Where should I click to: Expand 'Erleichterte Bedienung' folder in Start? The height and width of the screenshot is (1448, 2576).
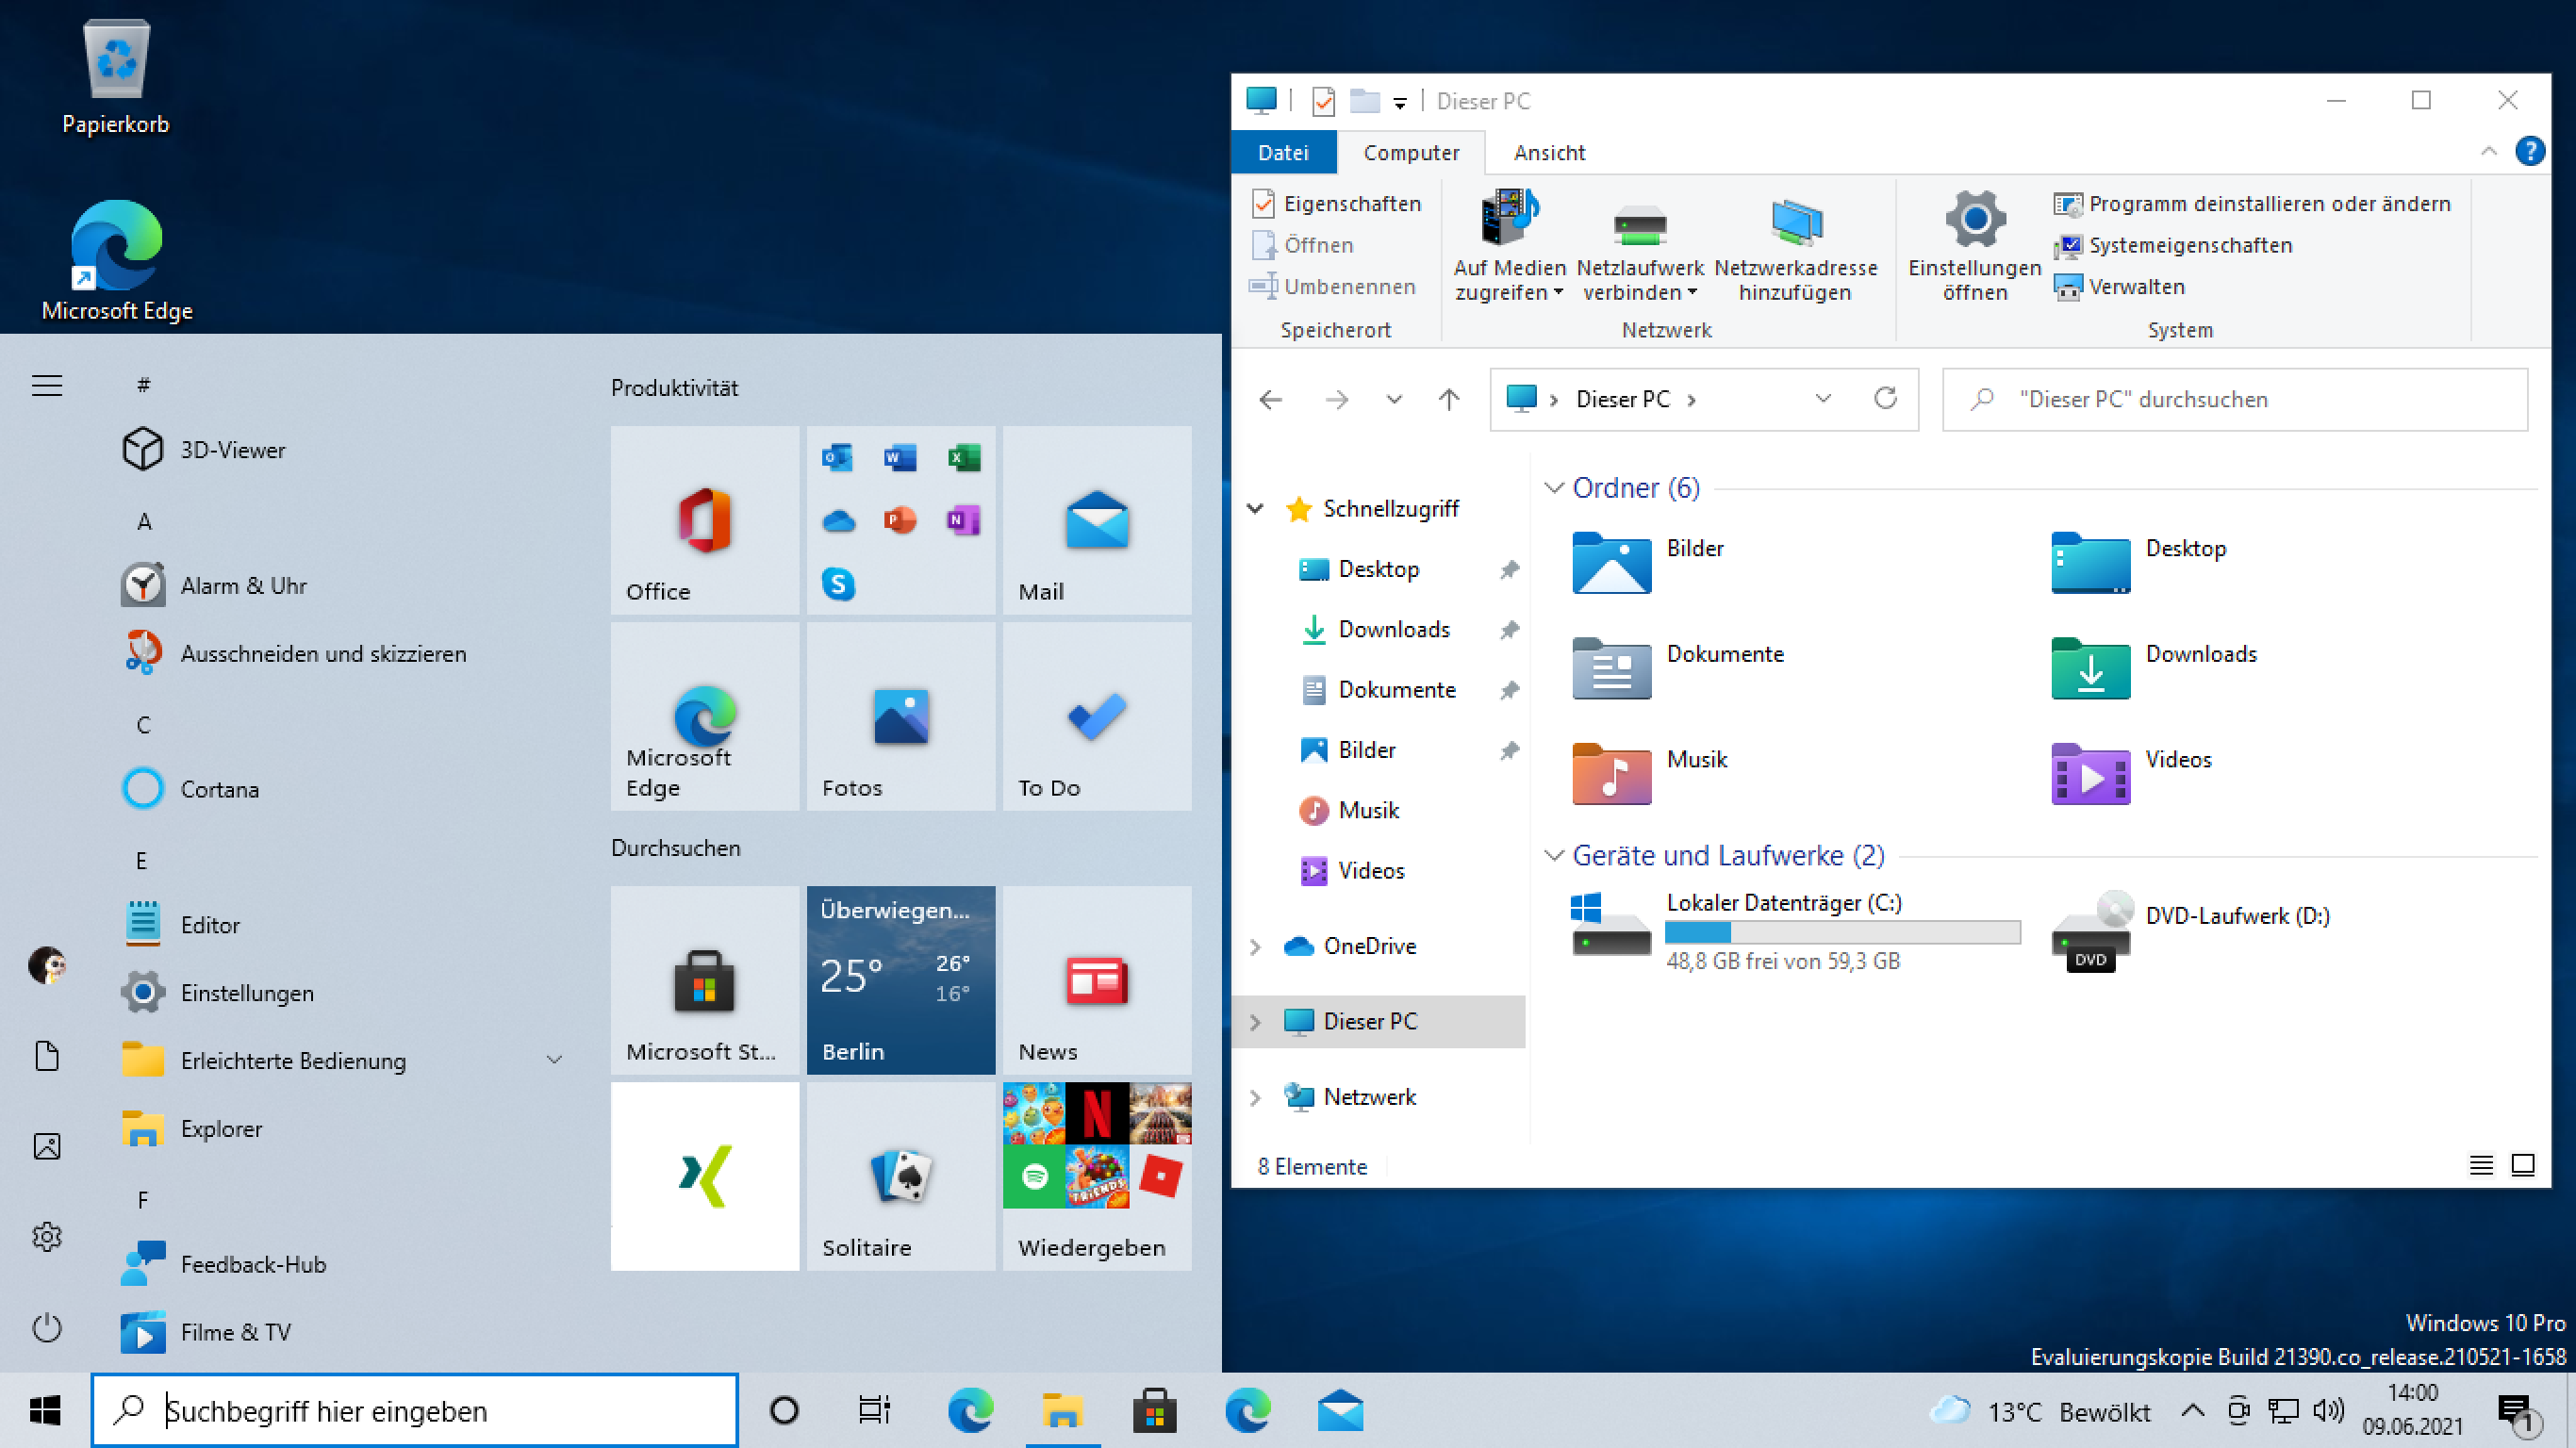point(553,1060)
